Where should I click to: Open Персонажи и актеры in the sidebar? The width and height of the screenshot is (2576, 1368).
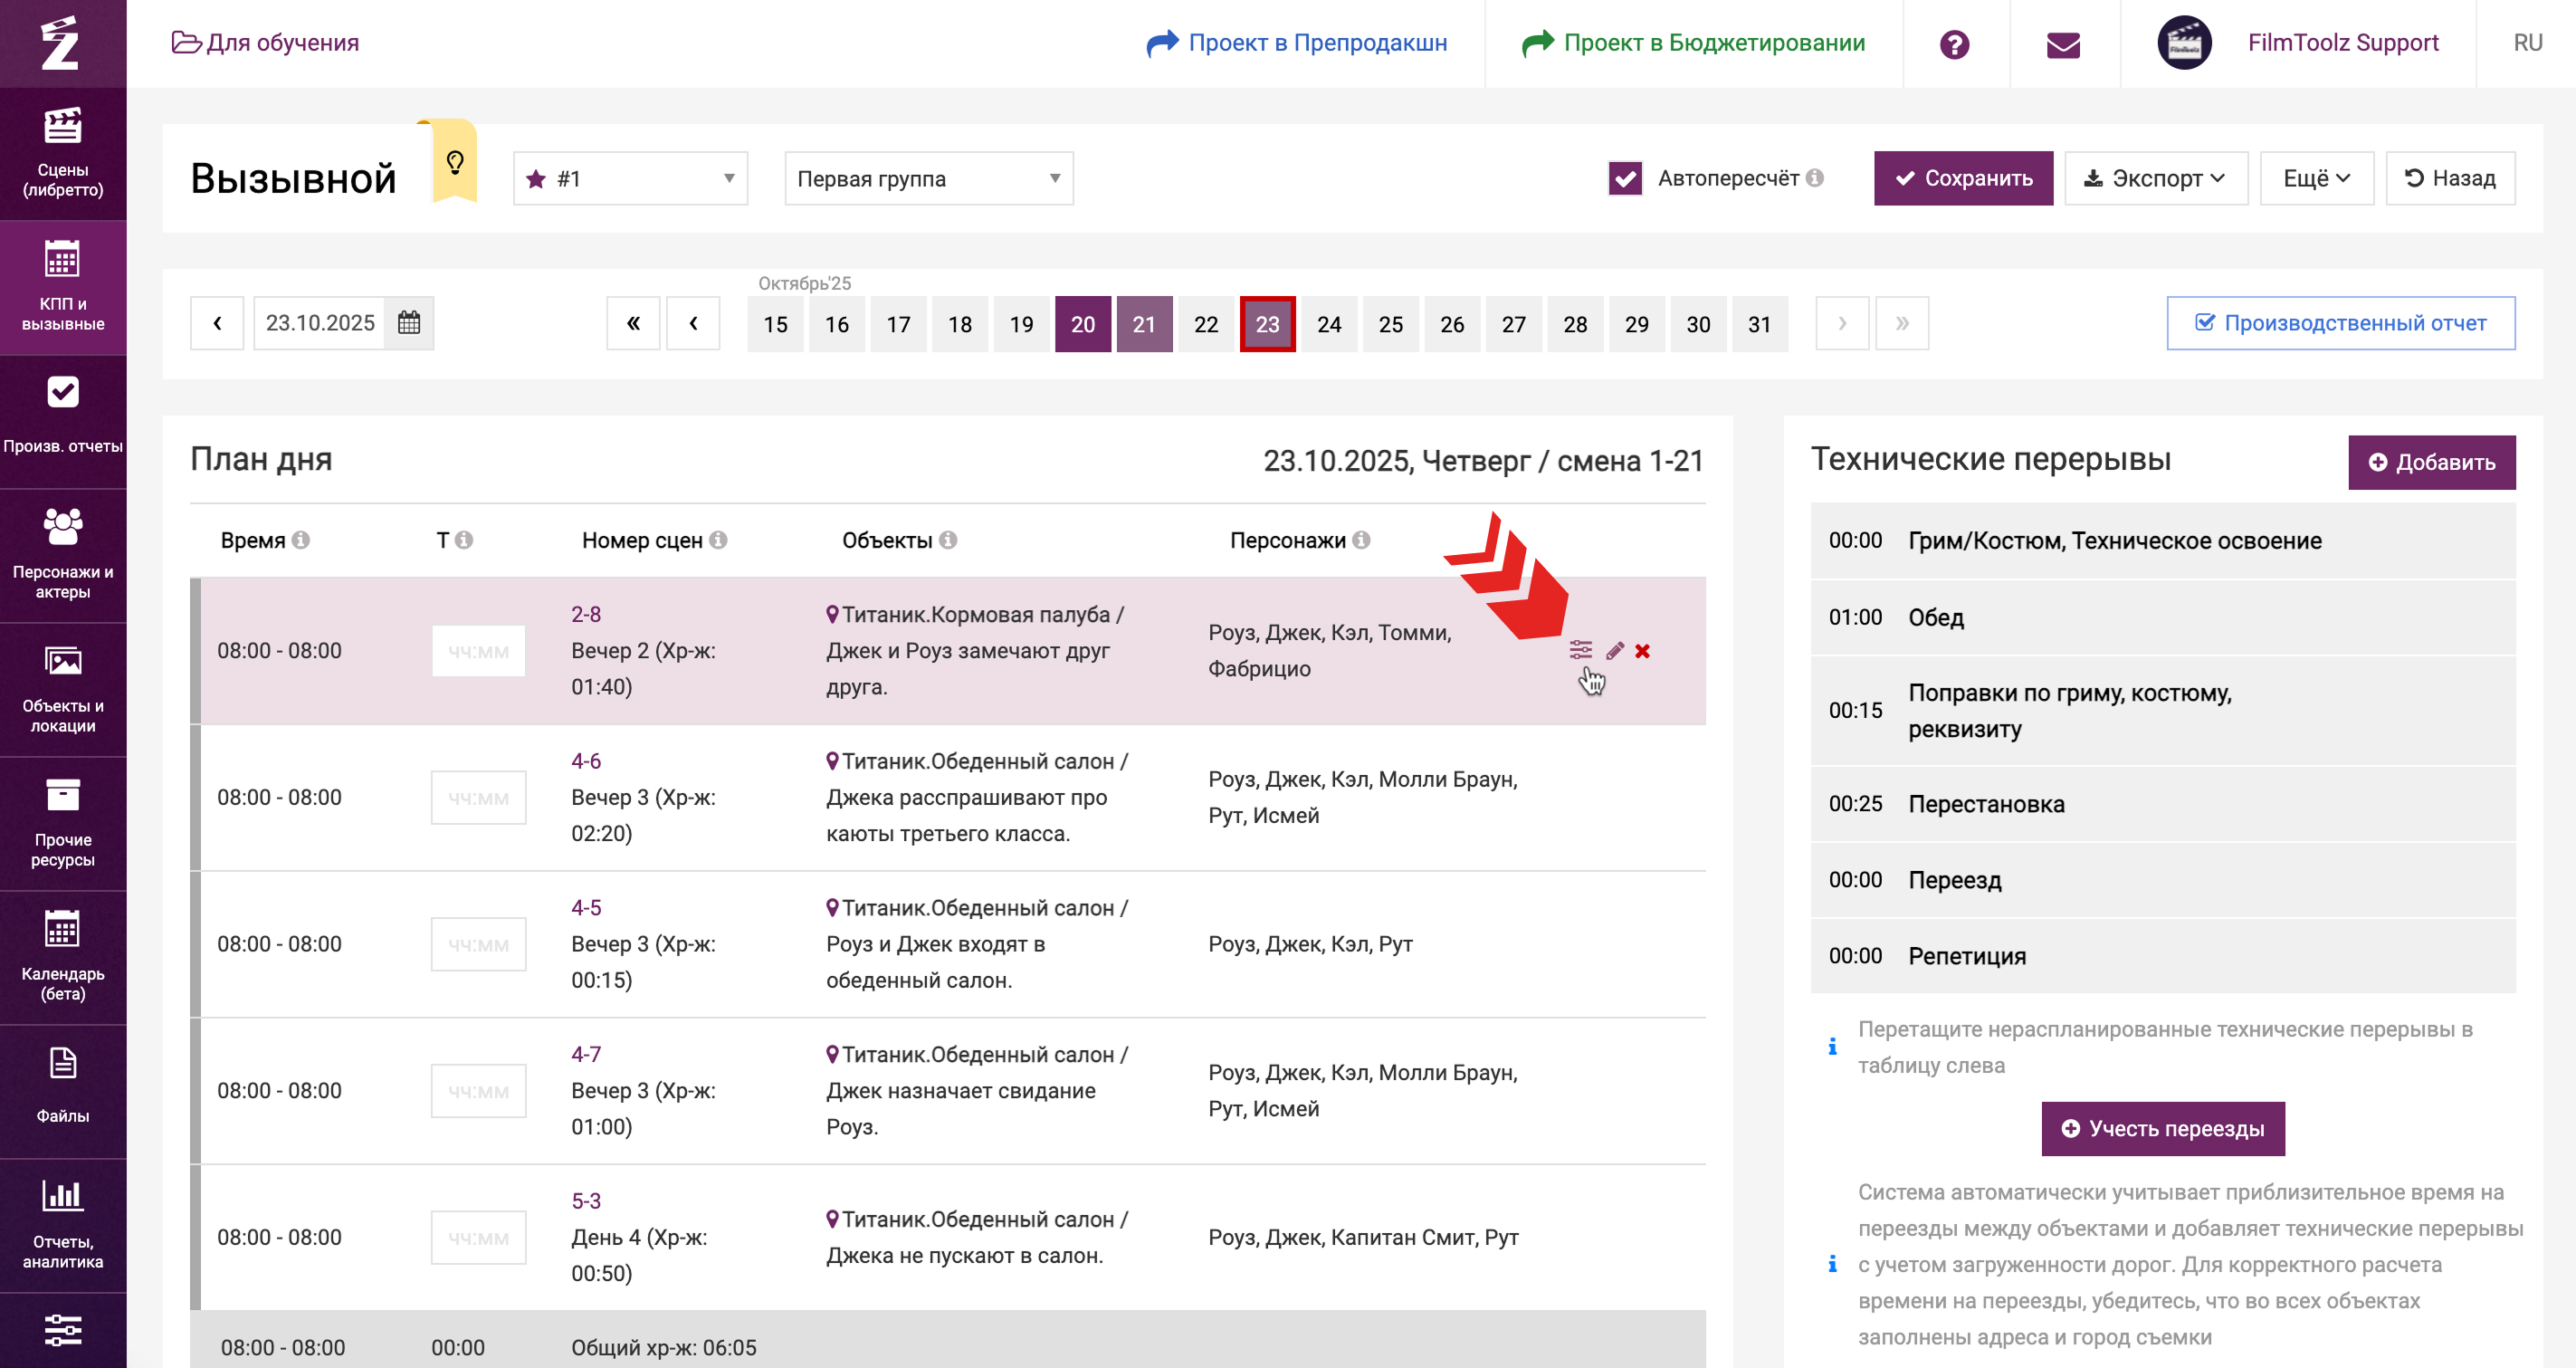(63, 555)
